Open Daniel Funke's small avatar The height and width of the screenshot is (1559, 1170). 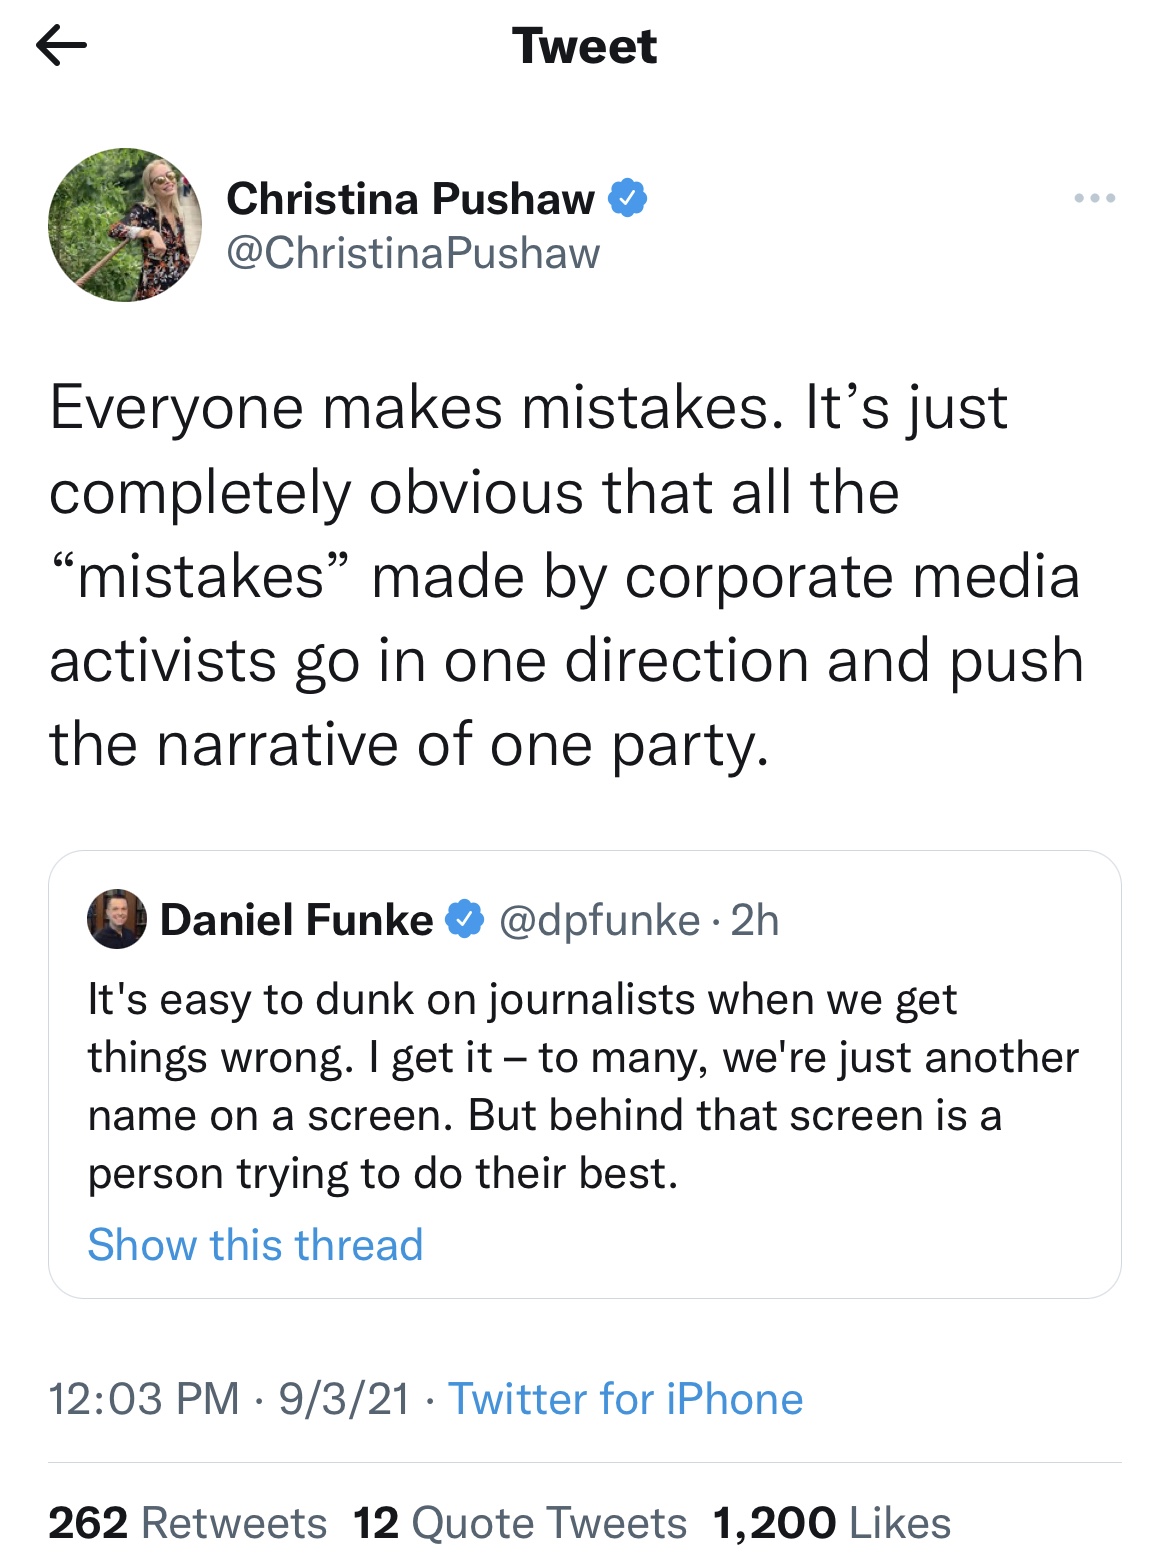tap(116, 919)
